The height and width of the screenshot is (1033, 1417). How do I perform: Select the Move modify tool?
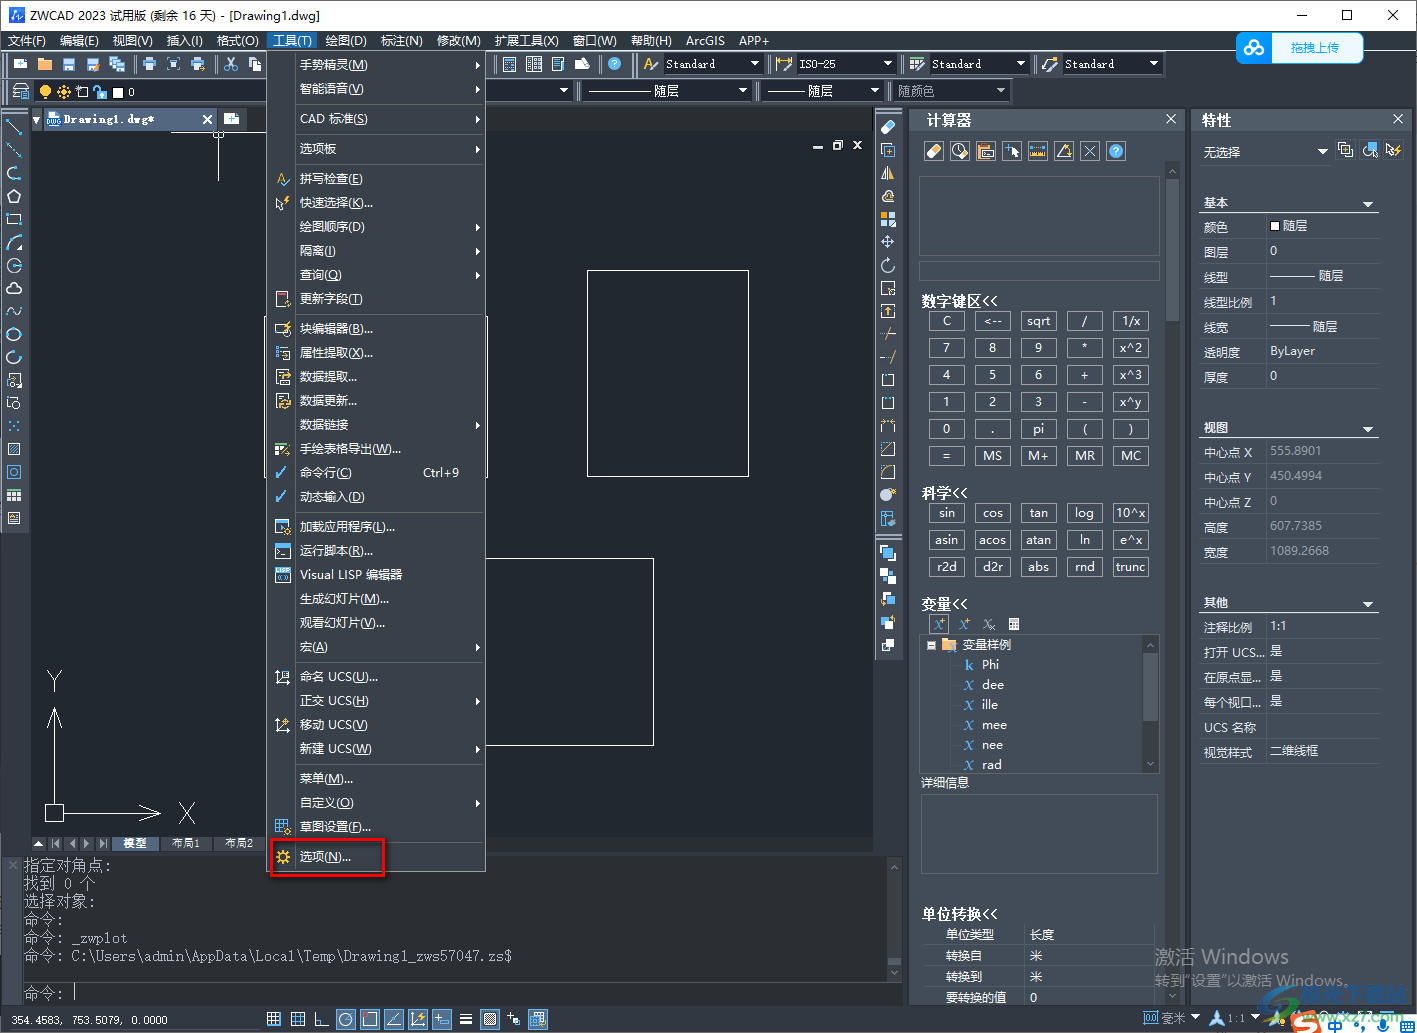tap(888, 242)
